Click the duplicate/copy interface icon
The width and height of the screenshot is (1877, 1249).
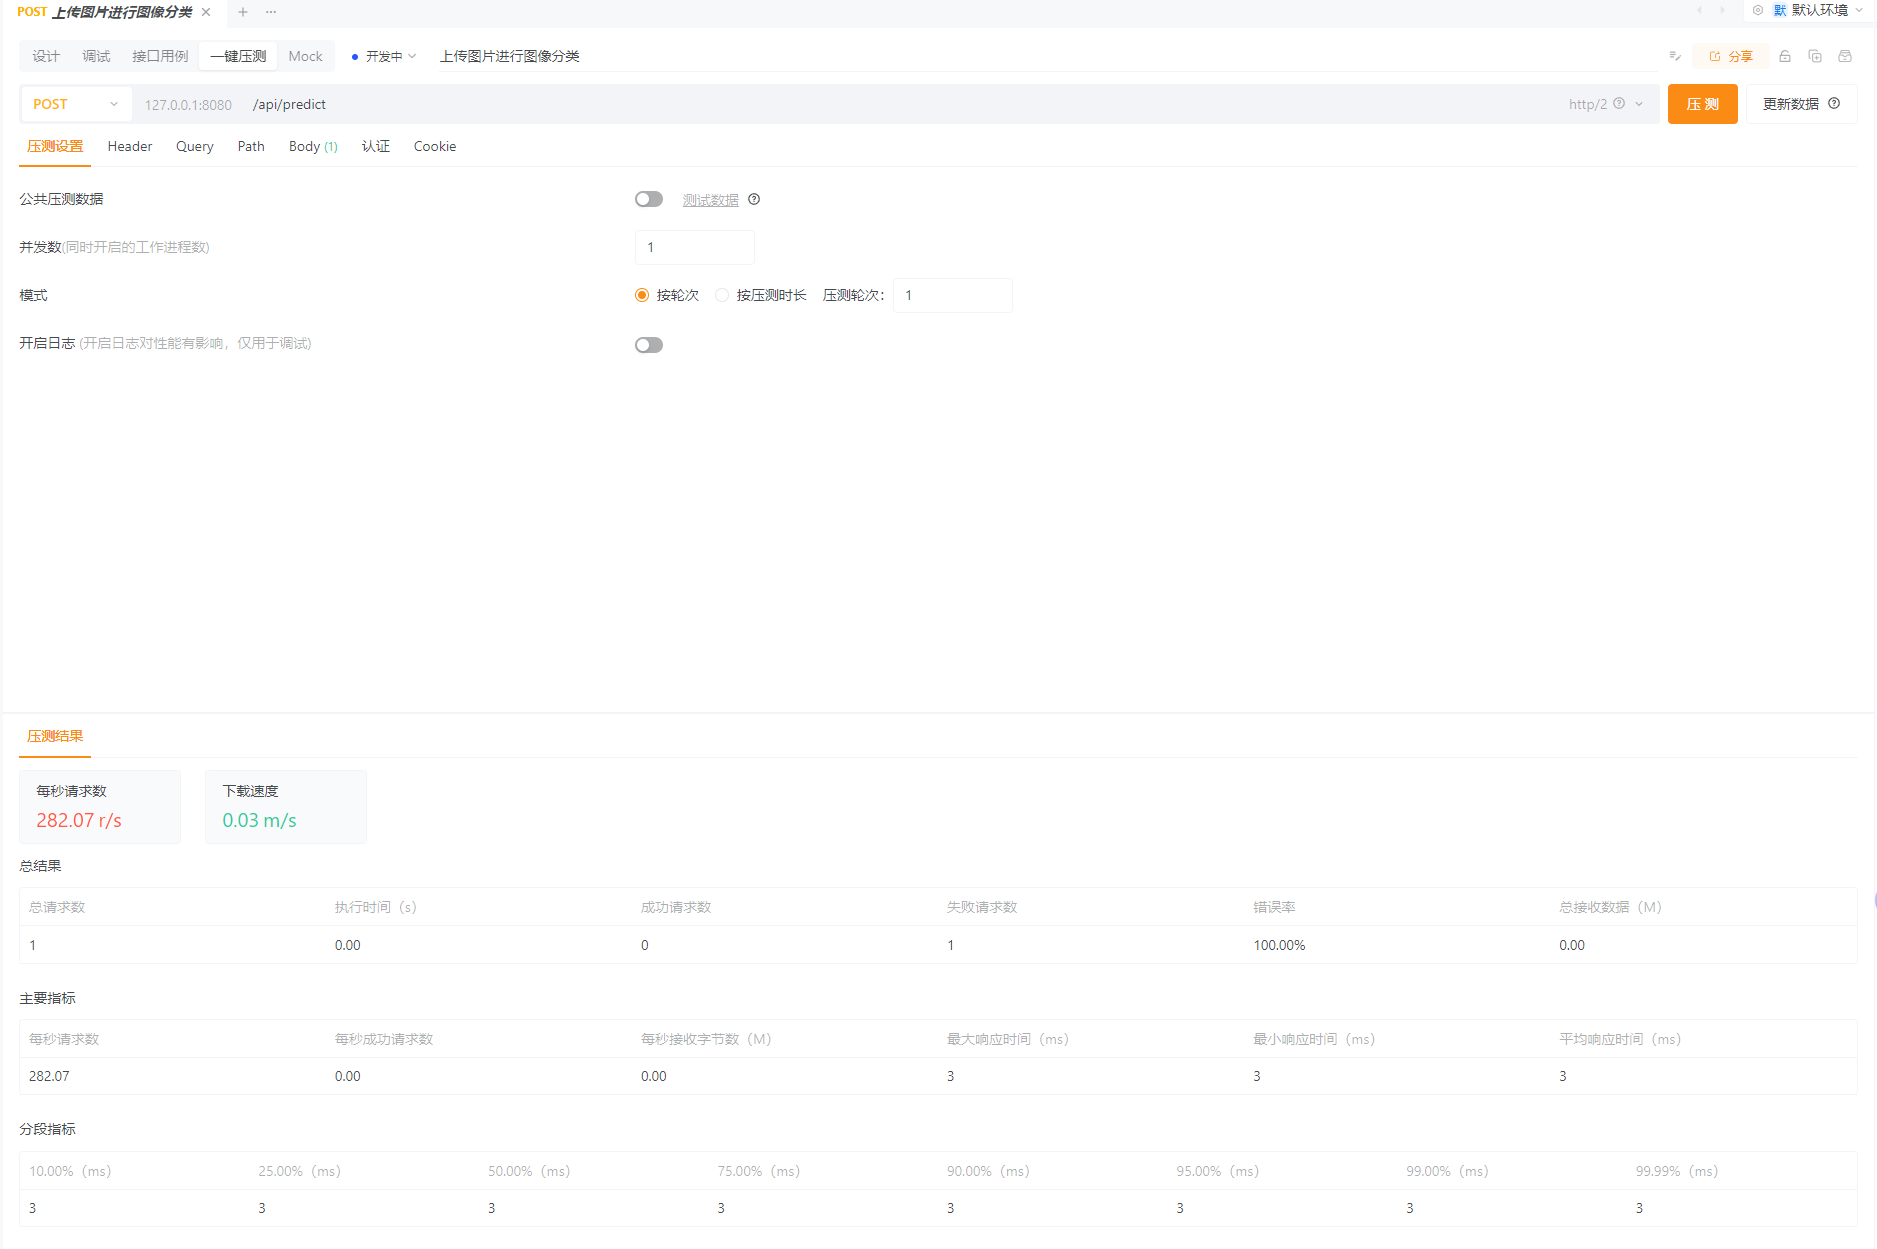(1815, 56)
